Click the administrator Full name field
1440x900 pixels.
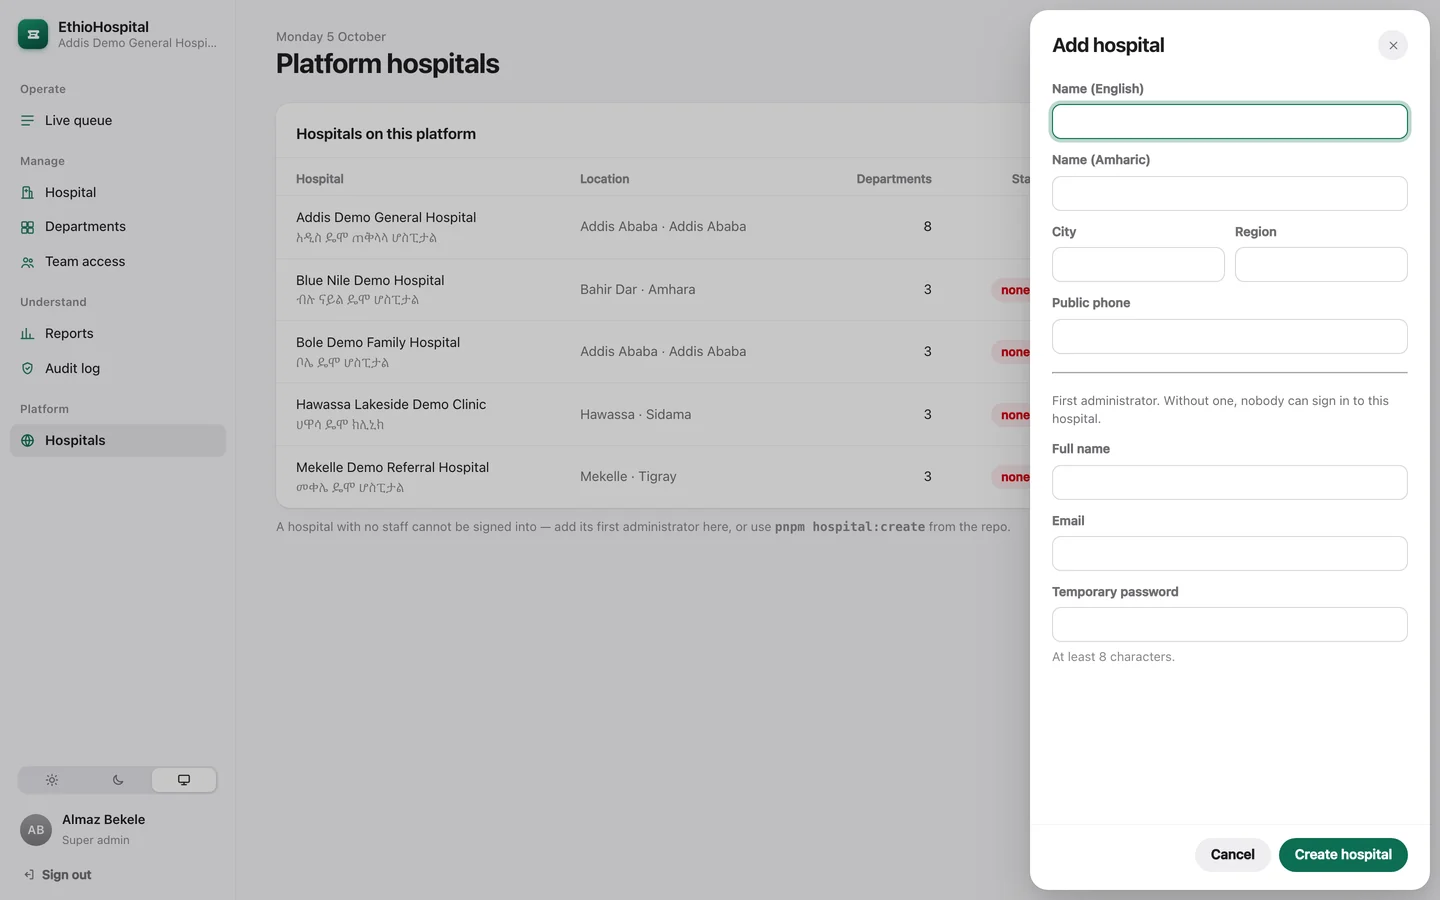click(x=1230, y=483)
